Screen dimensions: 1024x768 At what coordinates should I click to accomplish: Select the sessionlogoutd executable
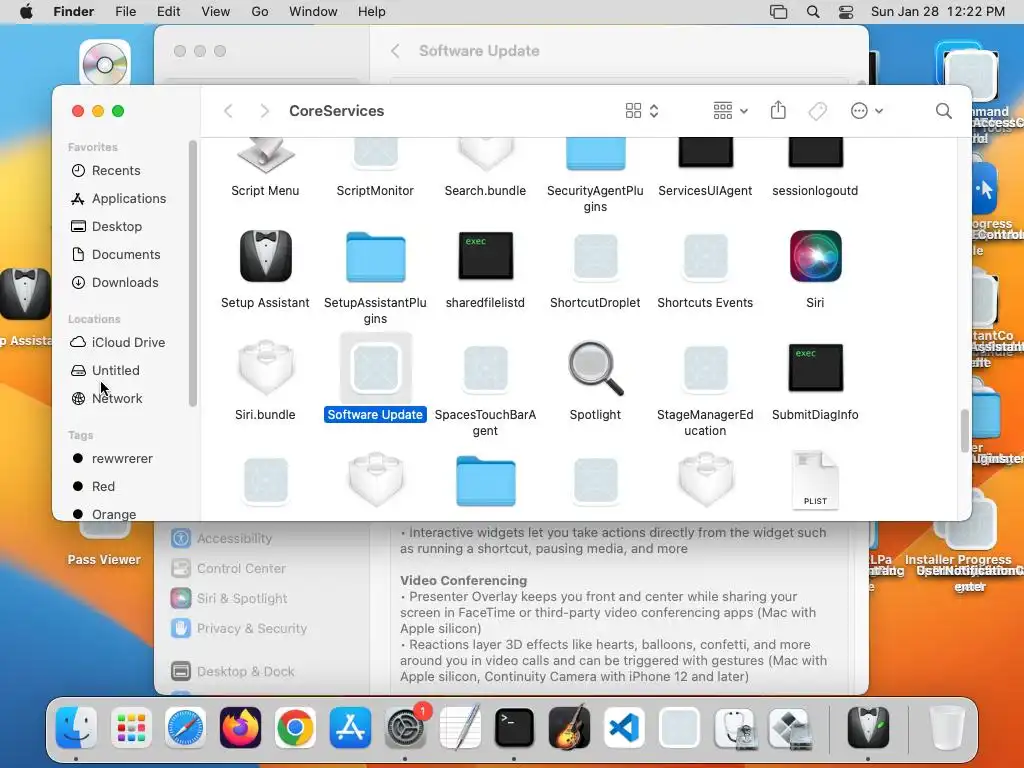[815, 153]
